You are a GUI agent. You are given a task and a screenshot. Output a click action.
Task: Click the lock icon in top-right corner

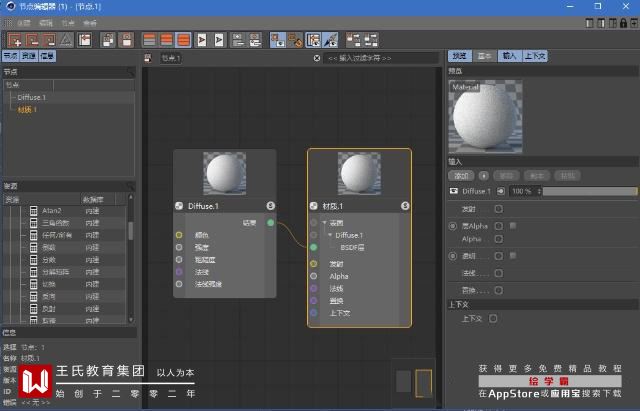pyautogui.click(x=623, y=23)
